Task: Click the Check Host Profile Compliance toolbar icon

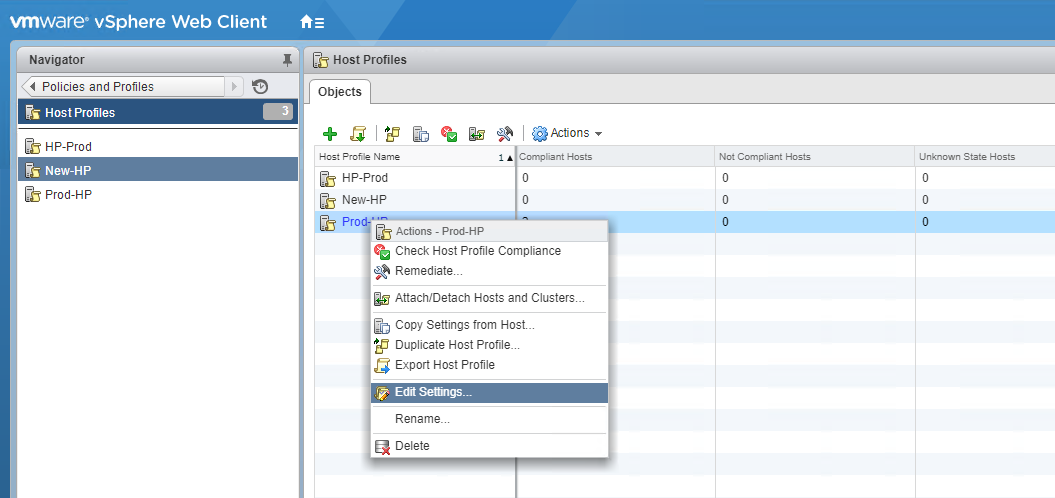Action: [450, 133]
